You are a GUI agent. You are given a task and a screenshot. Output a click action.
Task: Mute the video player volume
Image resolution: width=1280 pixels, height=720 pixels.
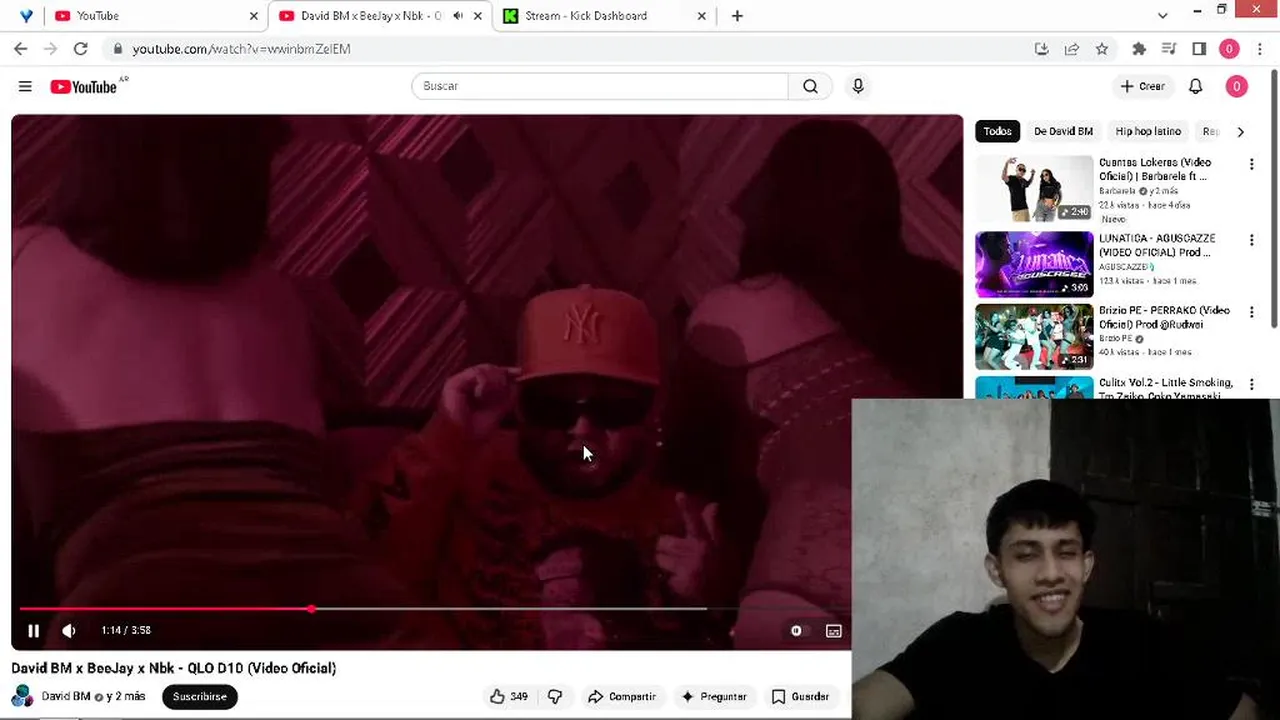69,630
